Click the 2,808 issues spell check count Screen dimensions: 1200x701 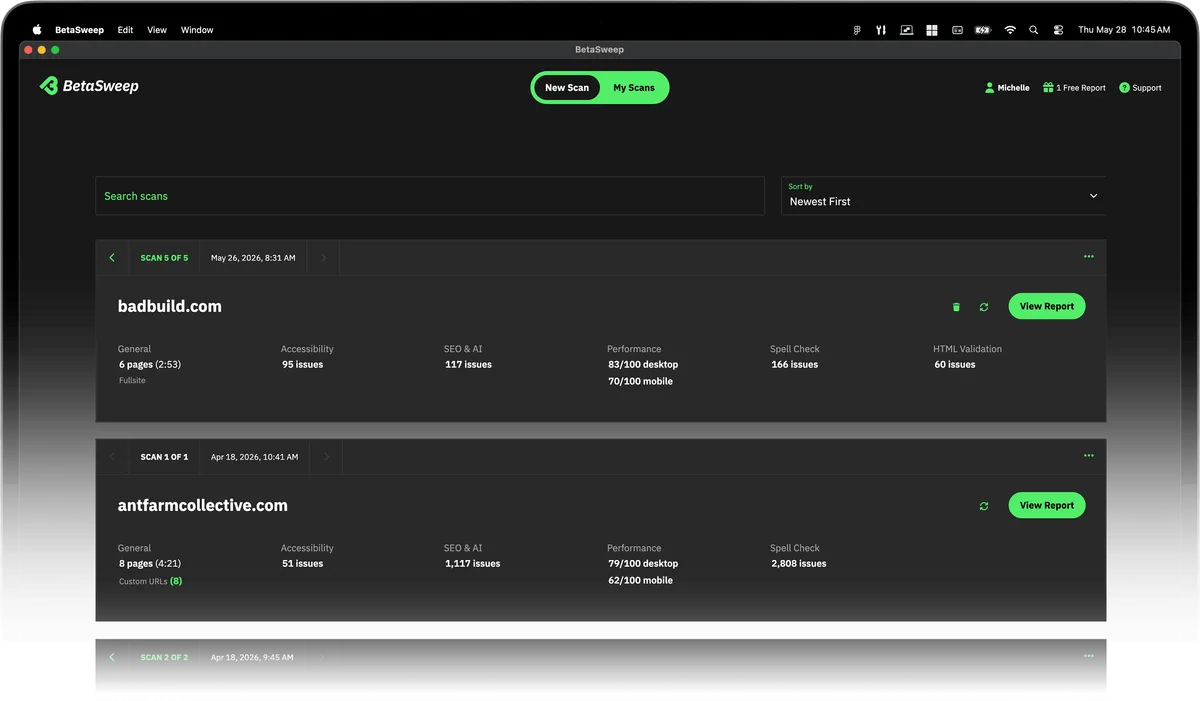[x=799, y=564]
